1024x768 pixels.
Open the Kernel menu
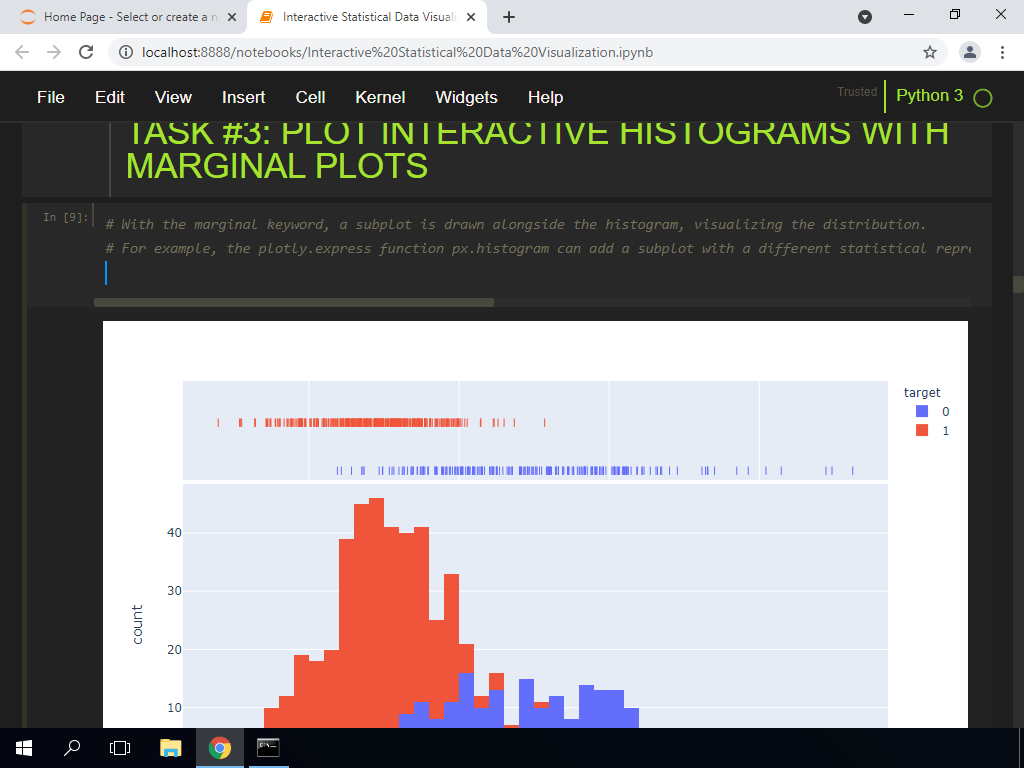[x=380, y=97]
